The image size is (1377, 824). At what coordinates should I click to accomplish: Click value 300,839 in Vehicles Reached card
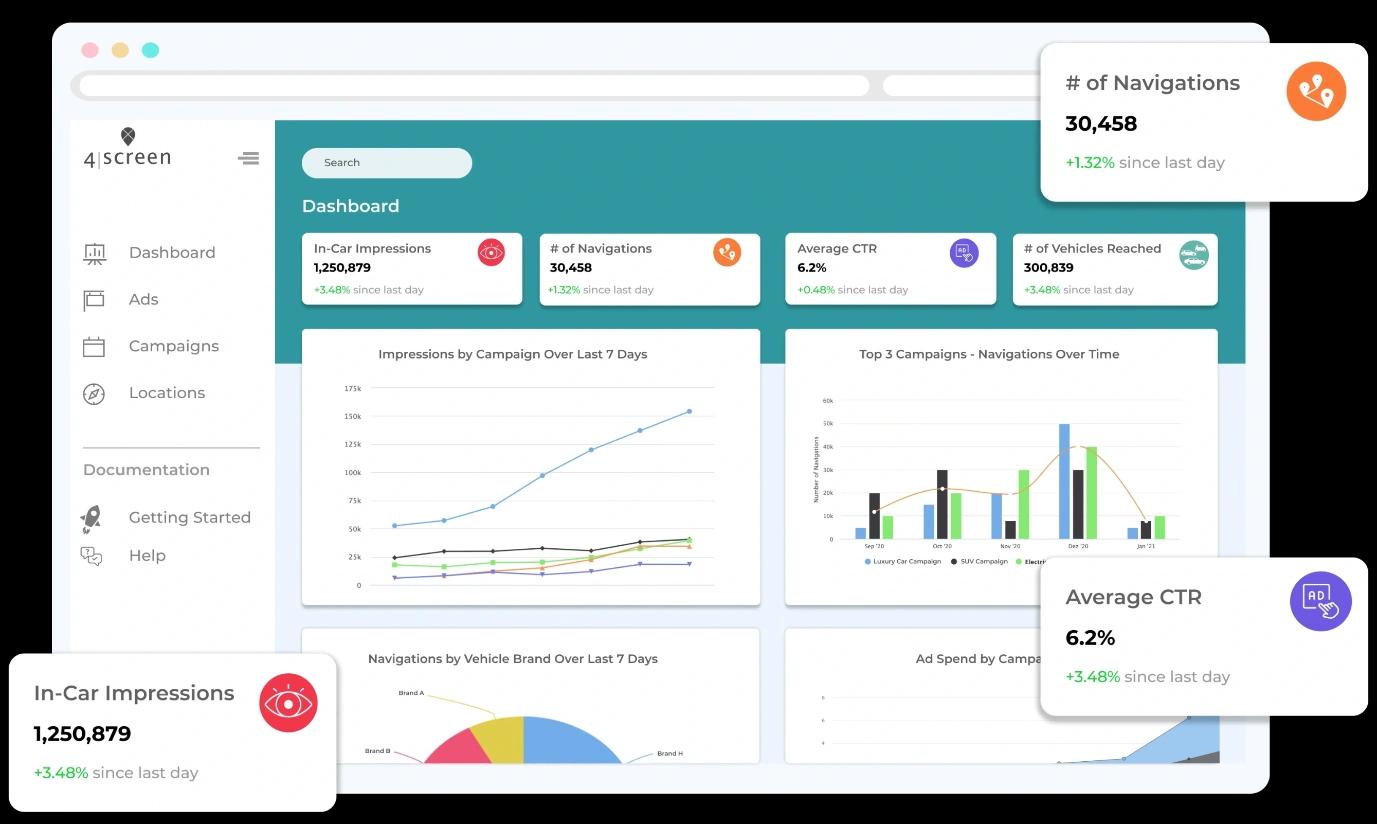pyautogui.click(x=1048, y=268)
